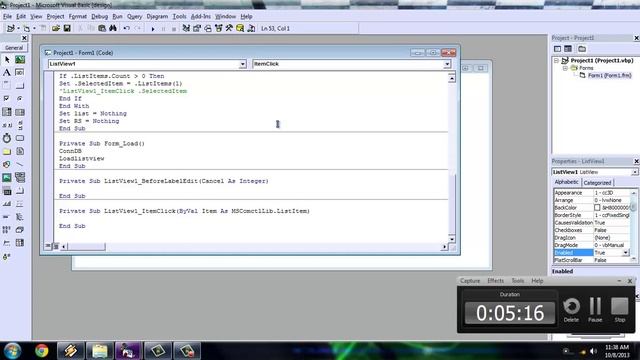Open the Object Browser toolbar icon
640x360 pixels.
coord(218,28)
